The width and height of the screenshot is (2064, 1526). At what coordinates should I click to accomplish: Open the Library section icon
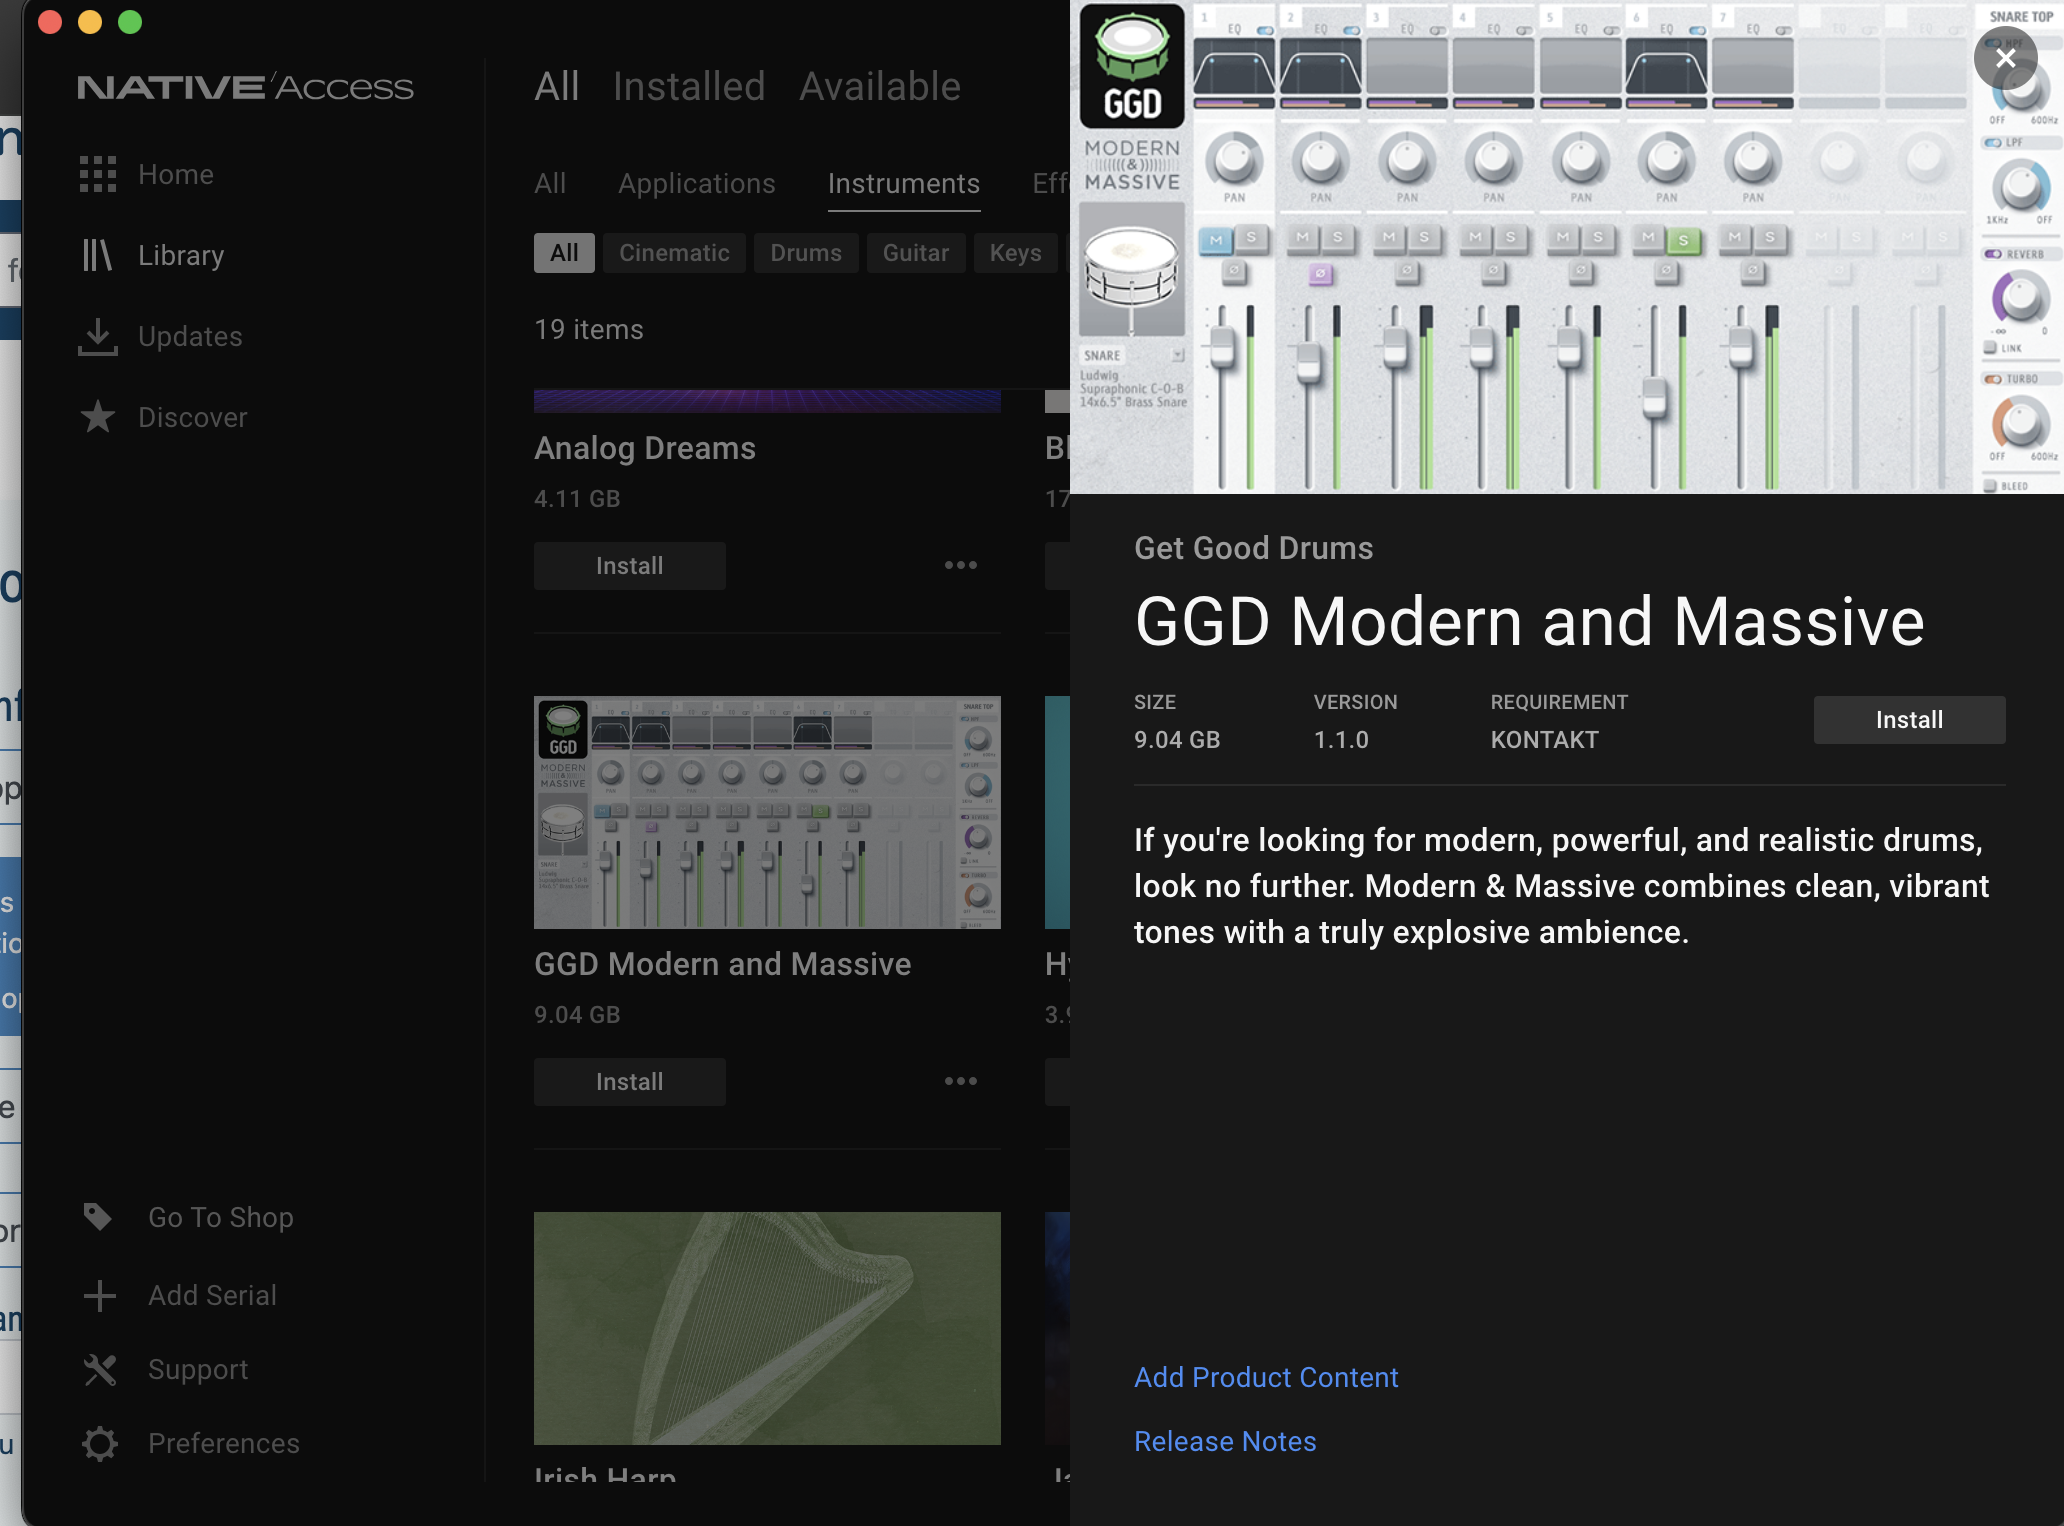97,255
